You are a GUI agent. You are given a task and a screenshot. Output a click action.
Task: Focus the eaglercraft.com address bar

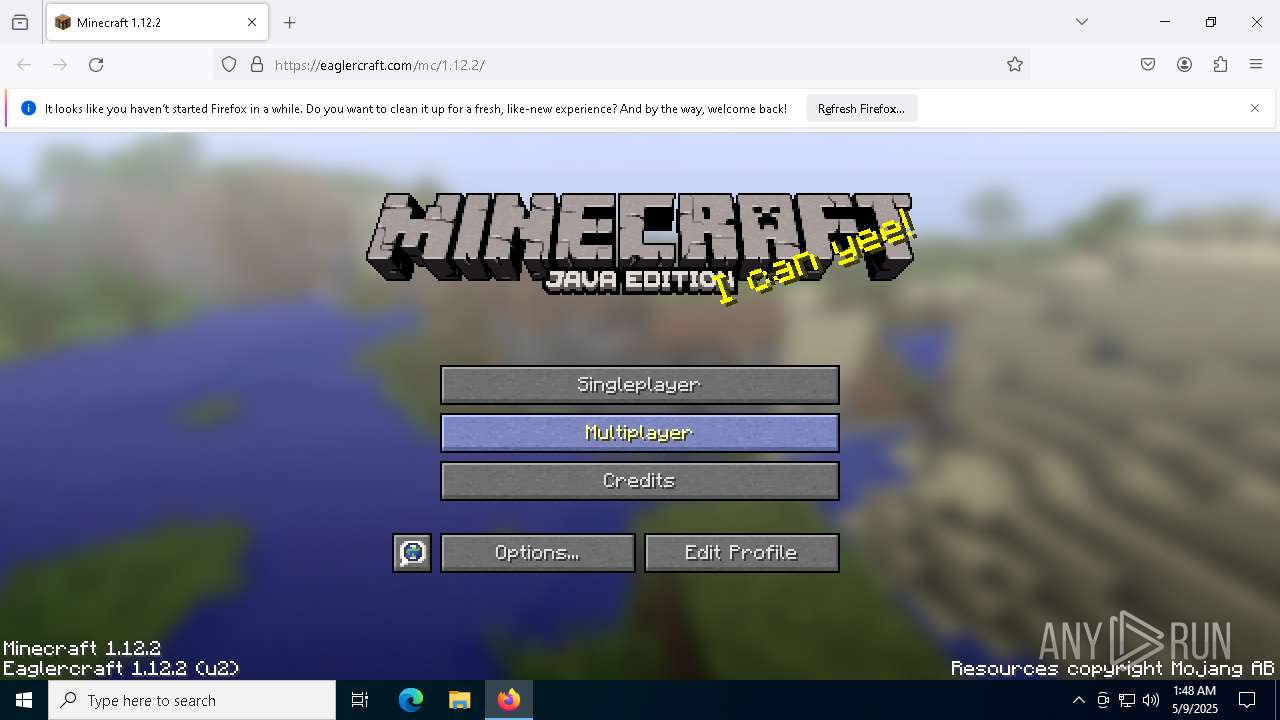pyautogui.click(x=620, y=65)
